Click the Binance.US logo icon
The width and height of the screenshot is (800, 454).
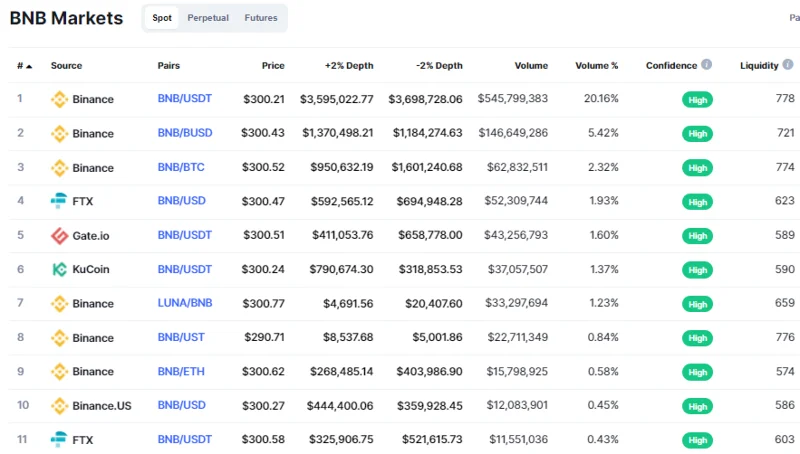tap(59, 406)
